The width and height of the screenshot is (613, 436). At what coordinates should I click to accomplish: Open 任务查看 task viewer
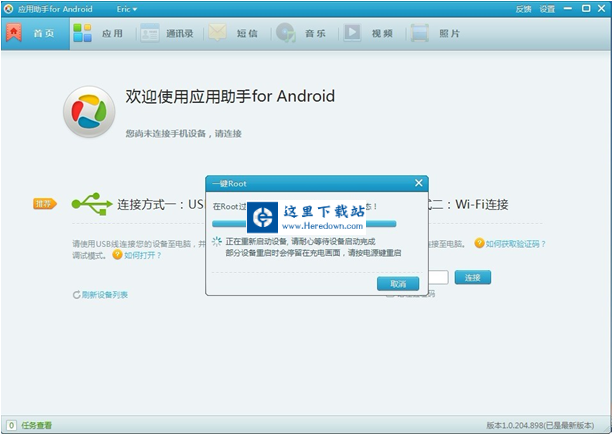pos(36,425)
